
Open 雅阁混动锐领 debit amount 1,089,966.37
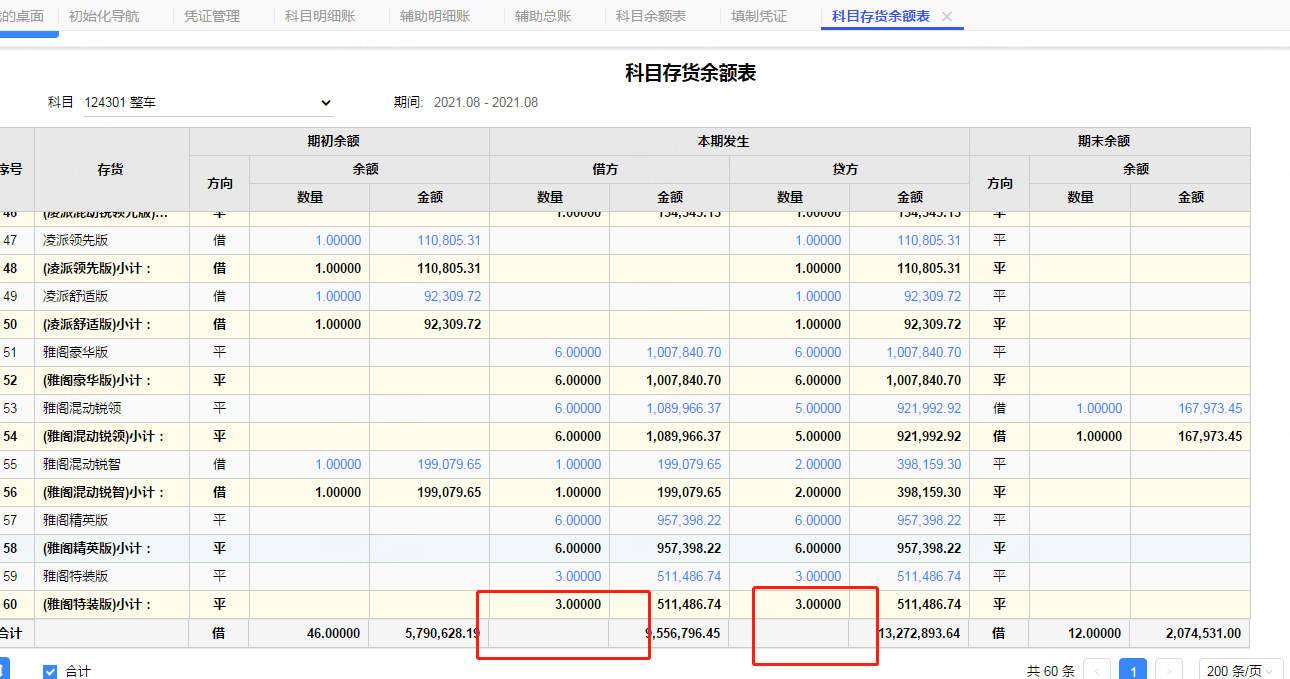(683, 408)
